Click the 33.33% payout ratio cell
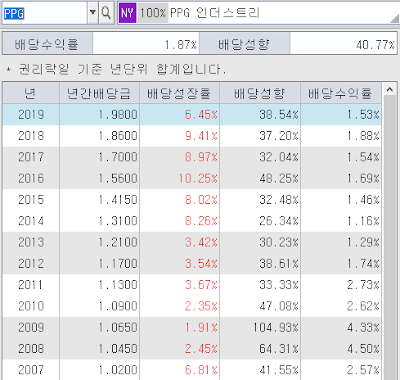Viewport: 400px width, 380px height. (x=260, y=285)
